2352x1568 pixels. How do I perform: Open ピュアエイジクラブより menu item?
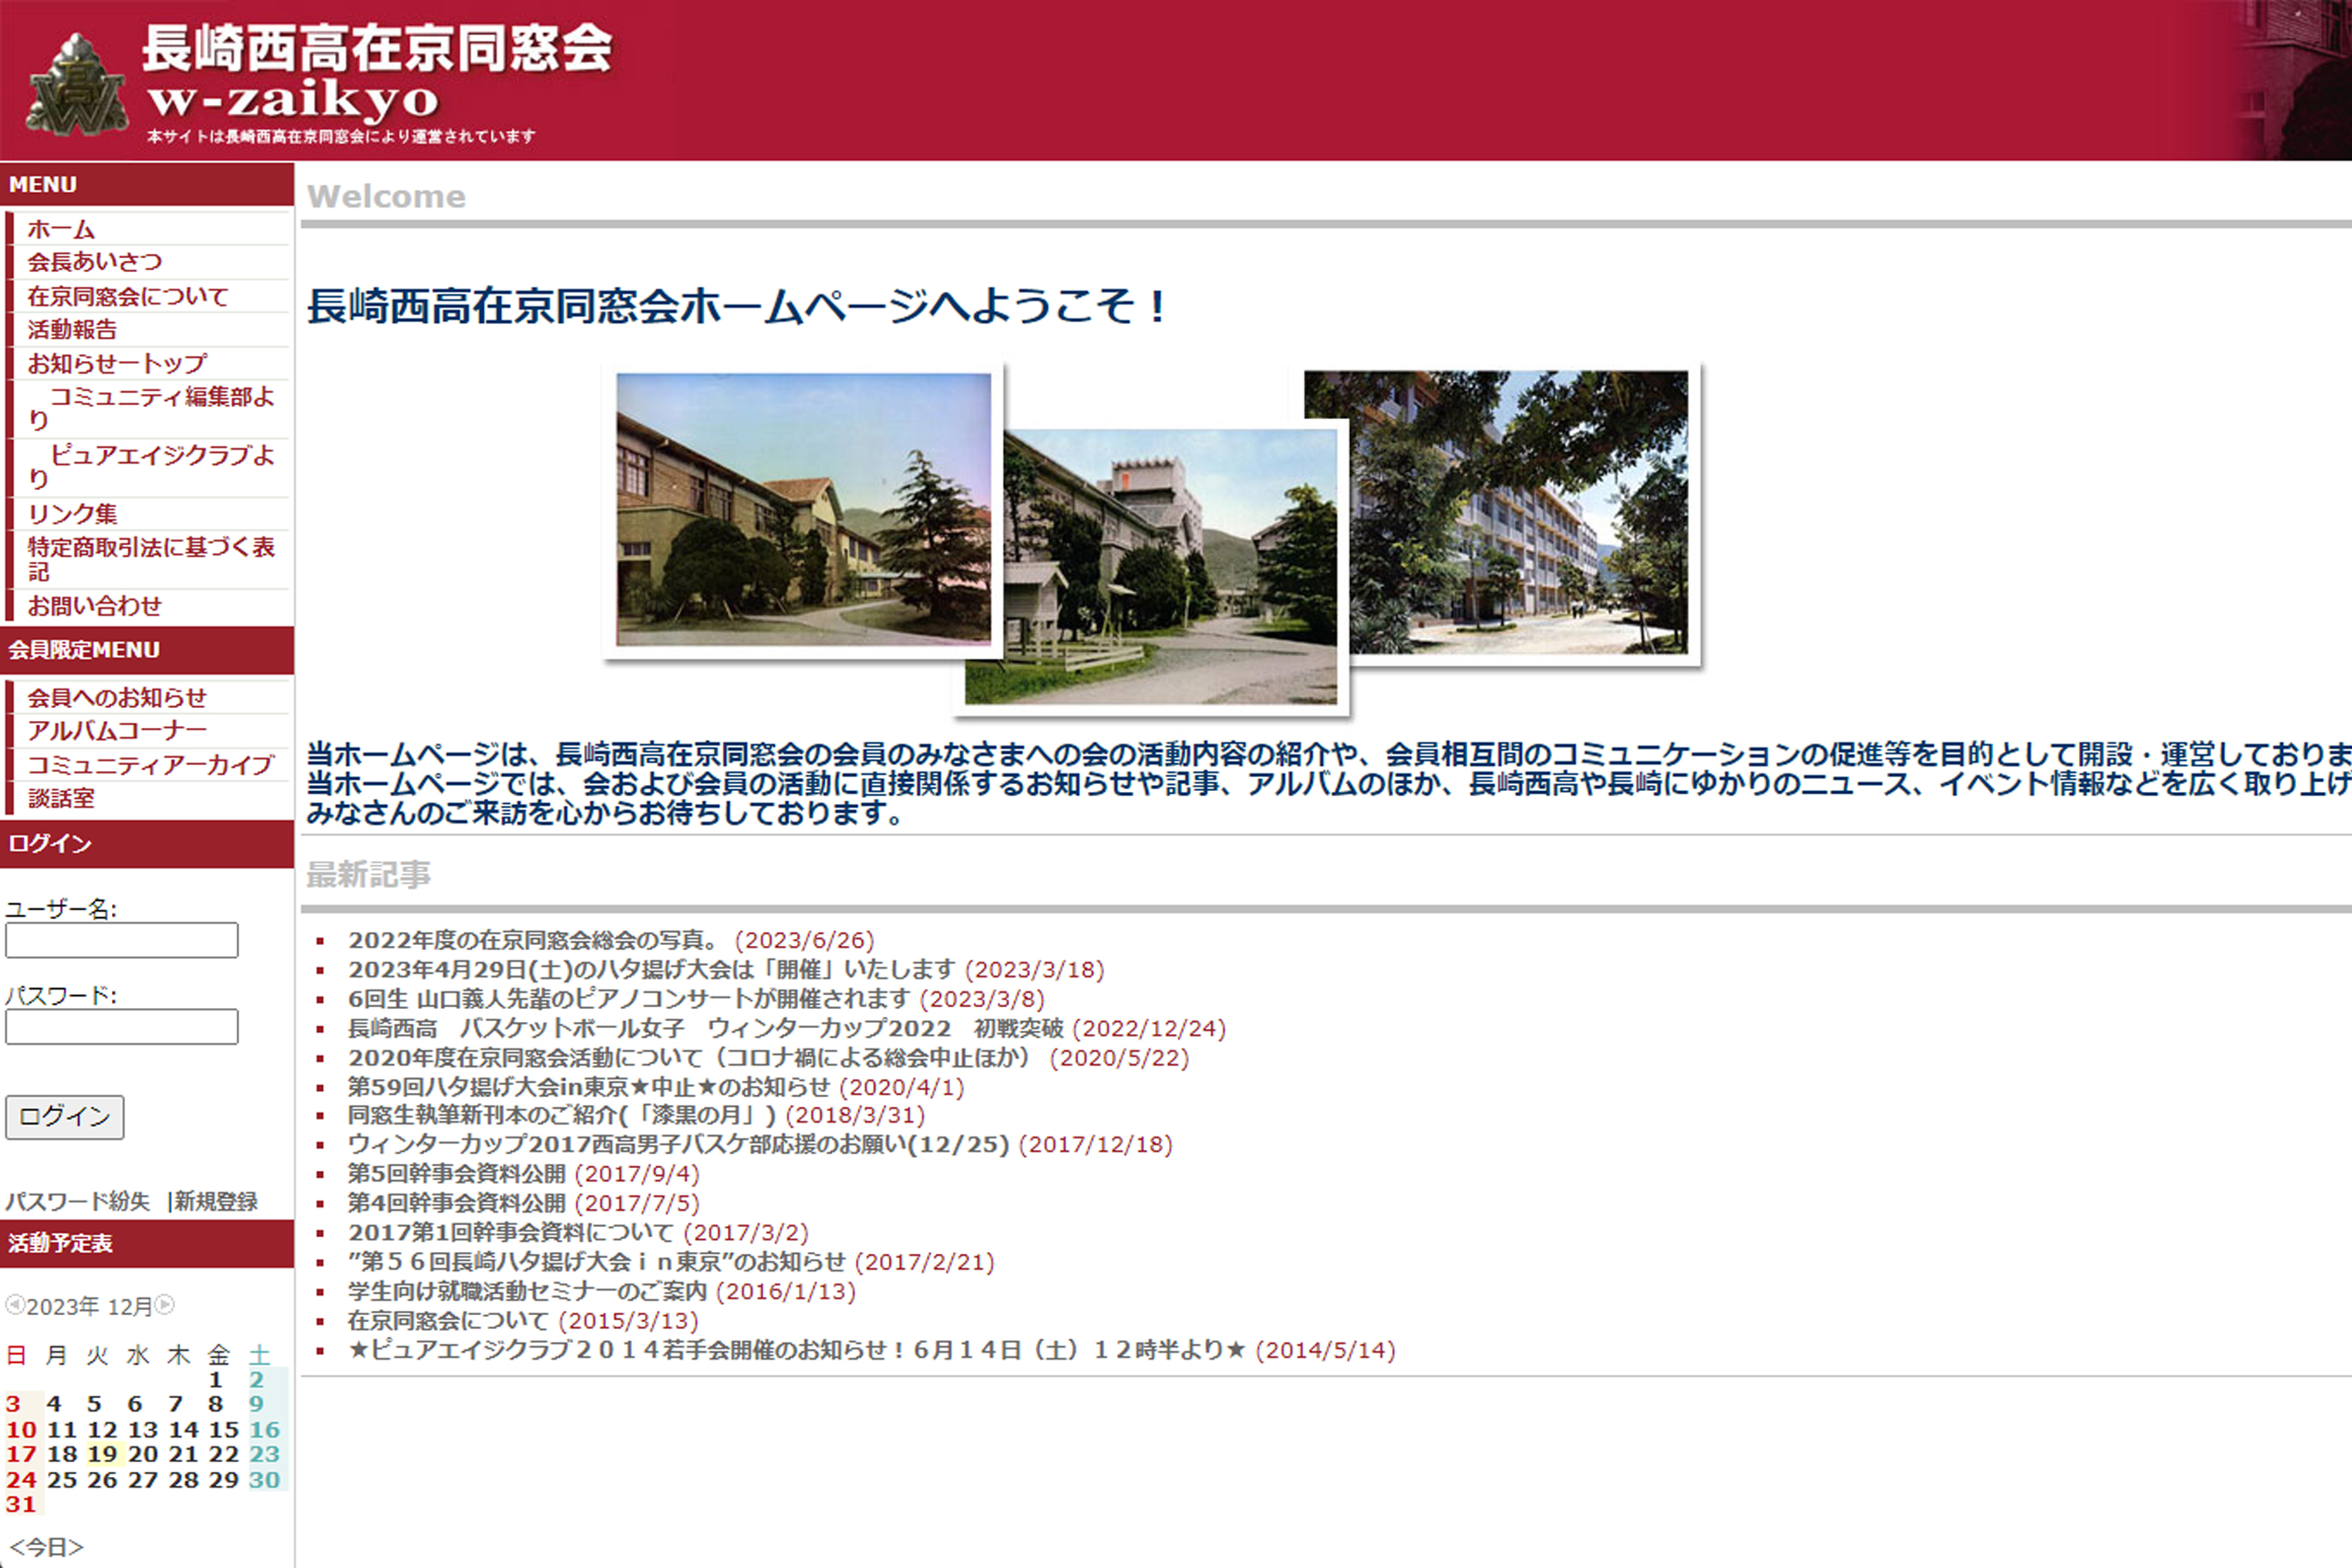(151, 466)
